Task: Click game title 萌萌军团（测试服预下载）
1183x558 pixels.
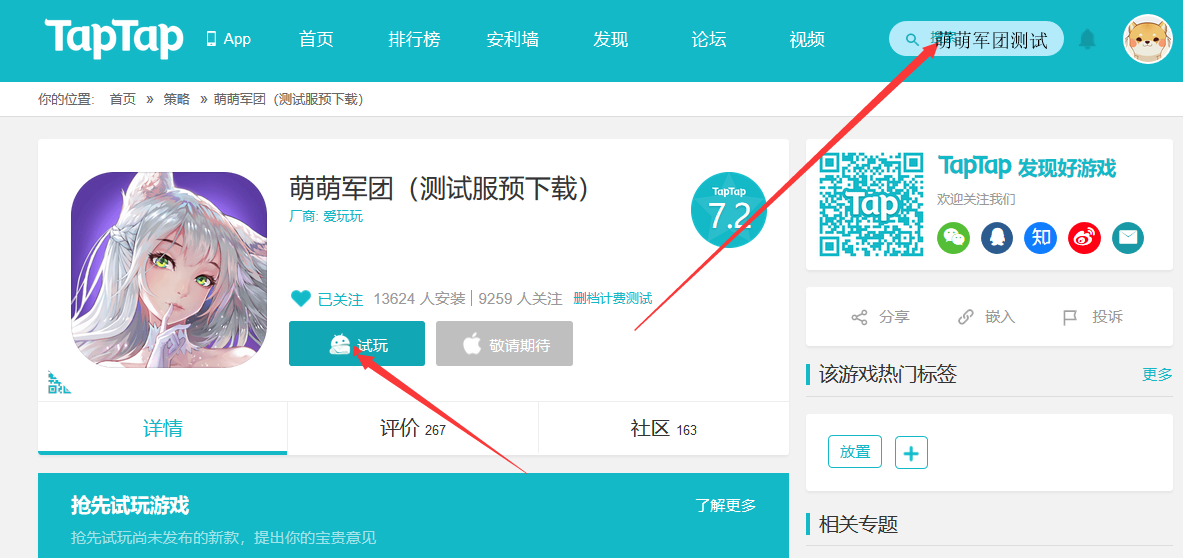Action: pos(439,189)
